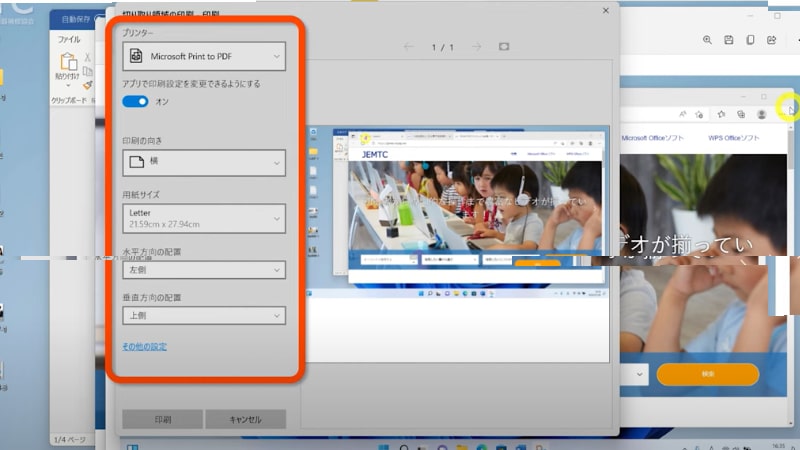Click the save icon in Snipping Tool
Image resolution: width=800 pixels, height=450 pixels.
click(x=729, y=40)
